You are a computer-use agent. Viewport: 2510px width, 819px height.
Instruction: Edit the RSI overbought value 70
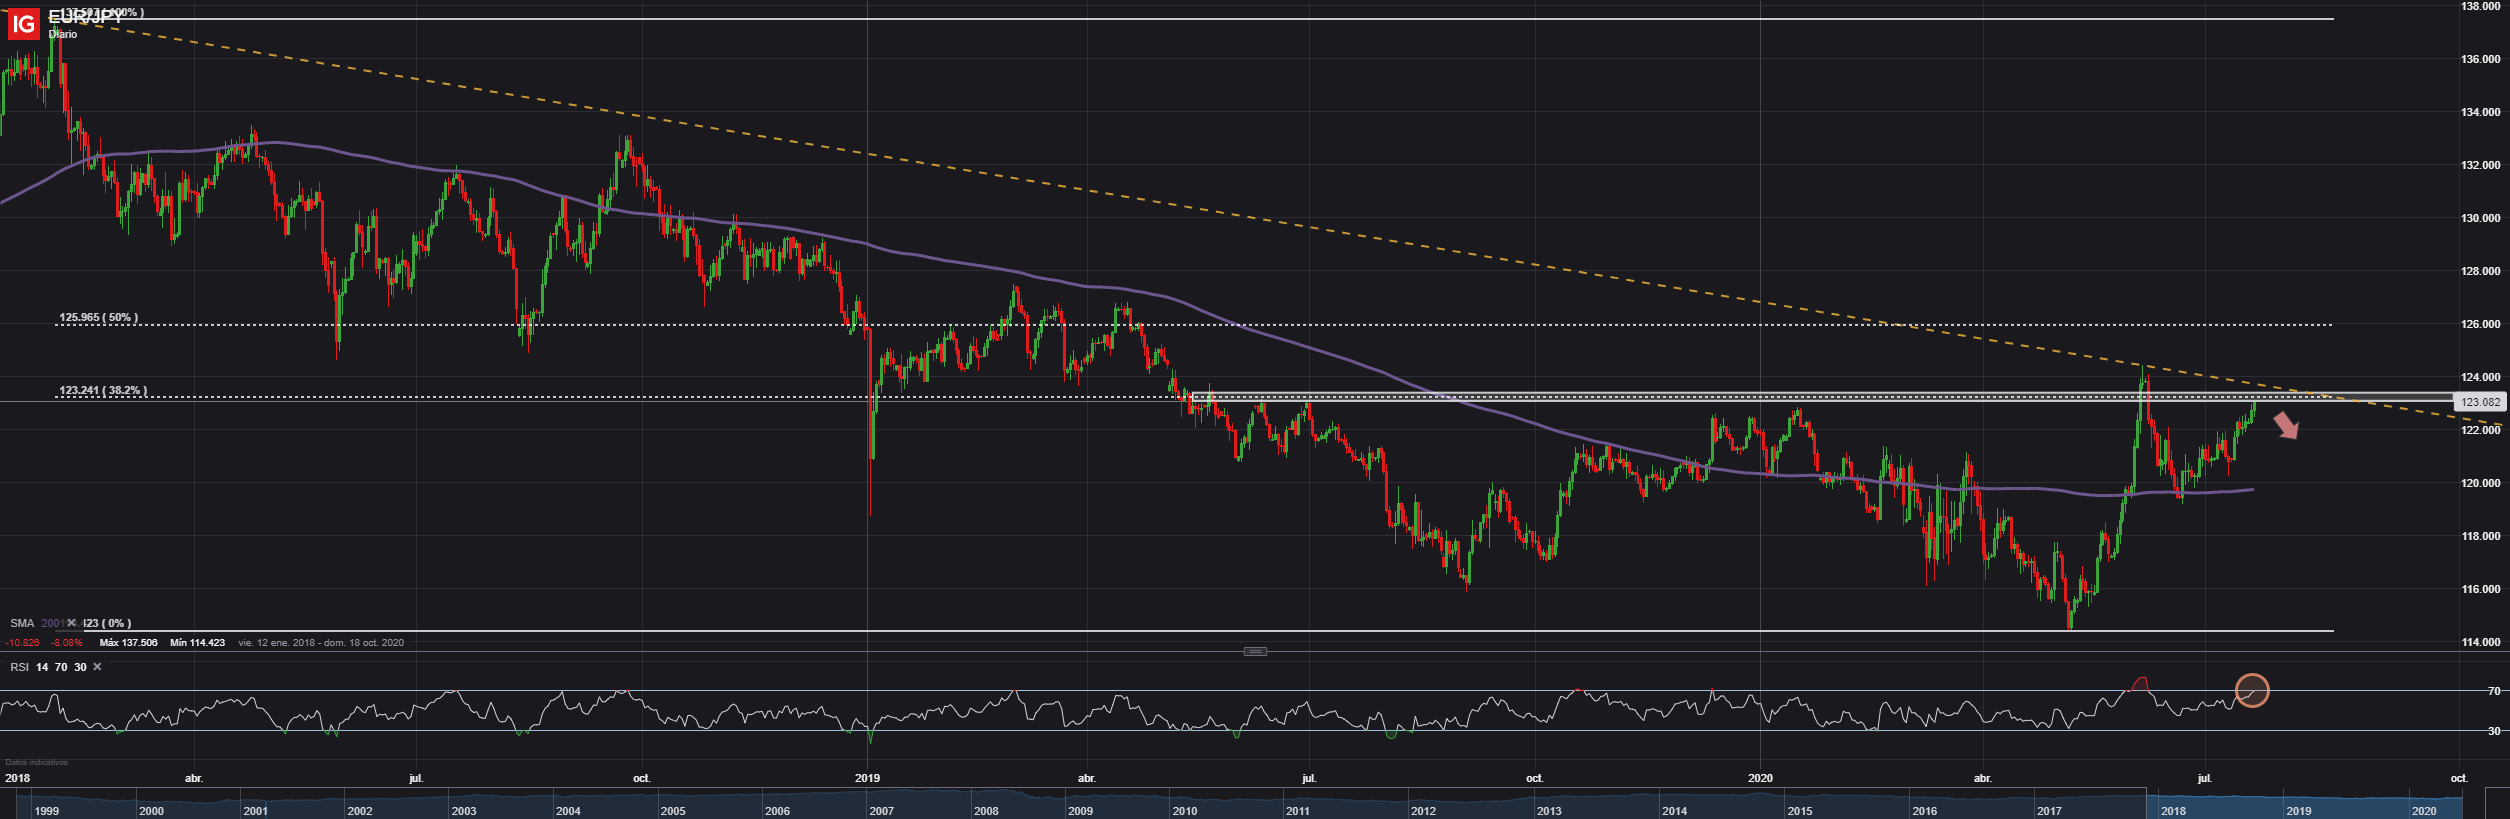coord(61,667)
